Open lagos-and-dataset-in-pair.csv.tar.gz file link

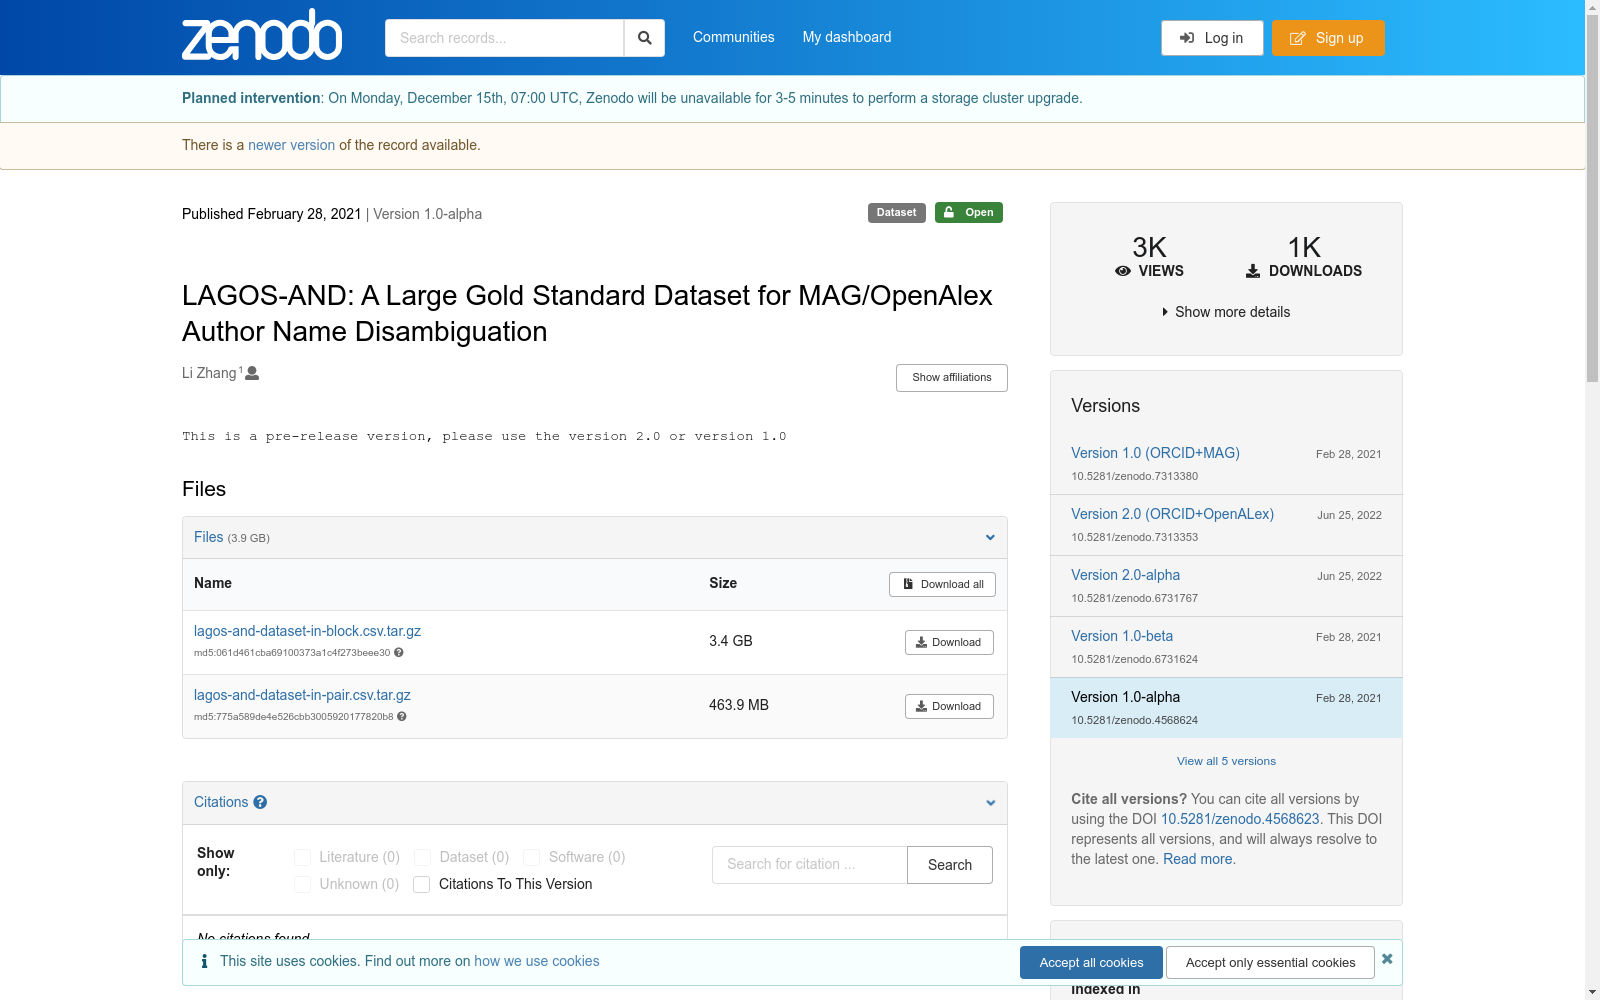(x=302, y=695)
